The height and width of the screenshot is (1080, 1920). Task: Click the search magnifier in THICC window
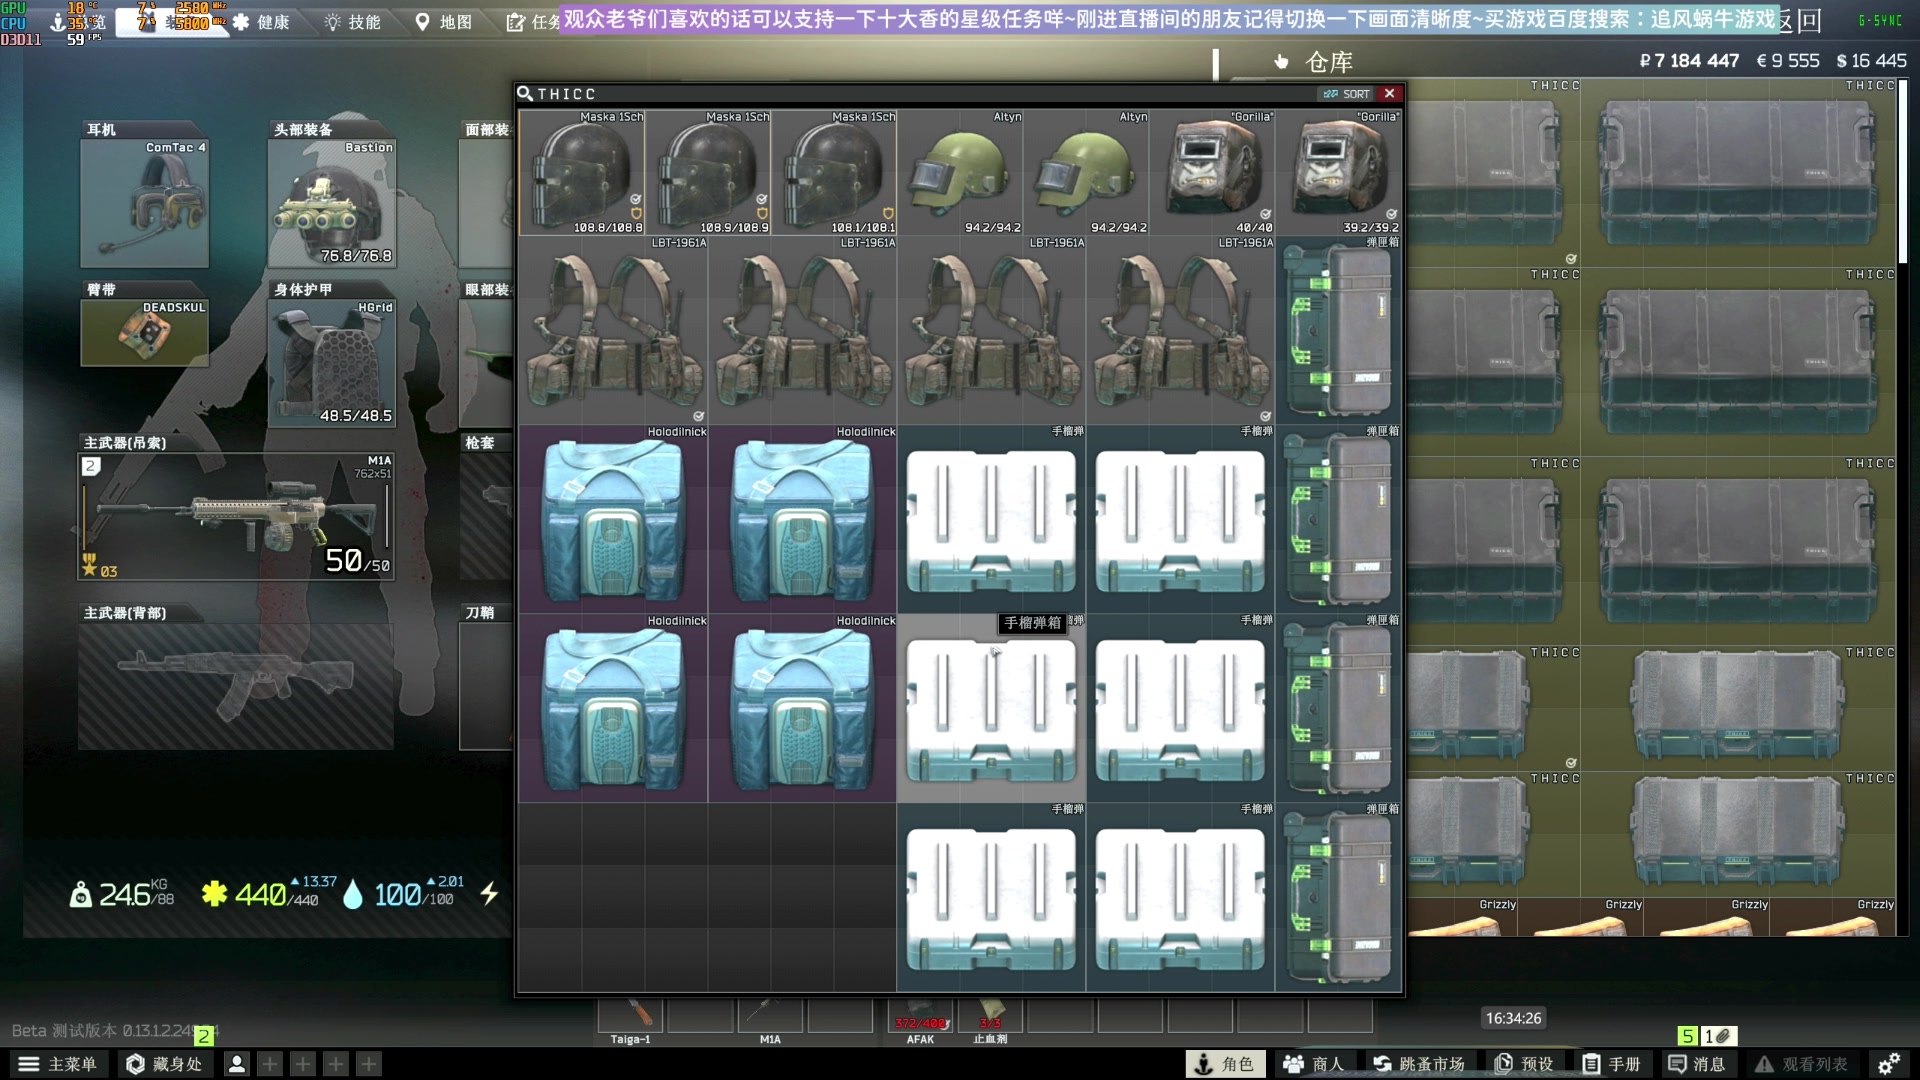coord(525,94)
